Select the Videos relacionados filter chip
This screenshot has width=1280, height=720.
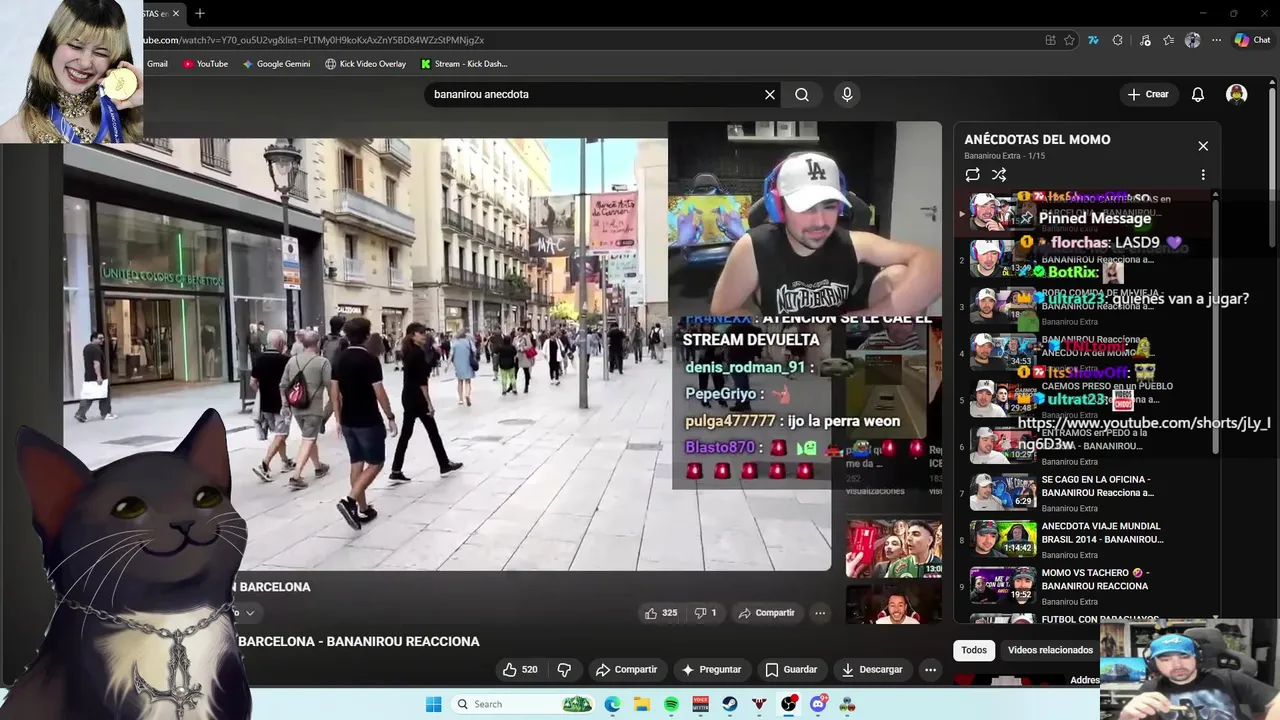coord(1050,650)
